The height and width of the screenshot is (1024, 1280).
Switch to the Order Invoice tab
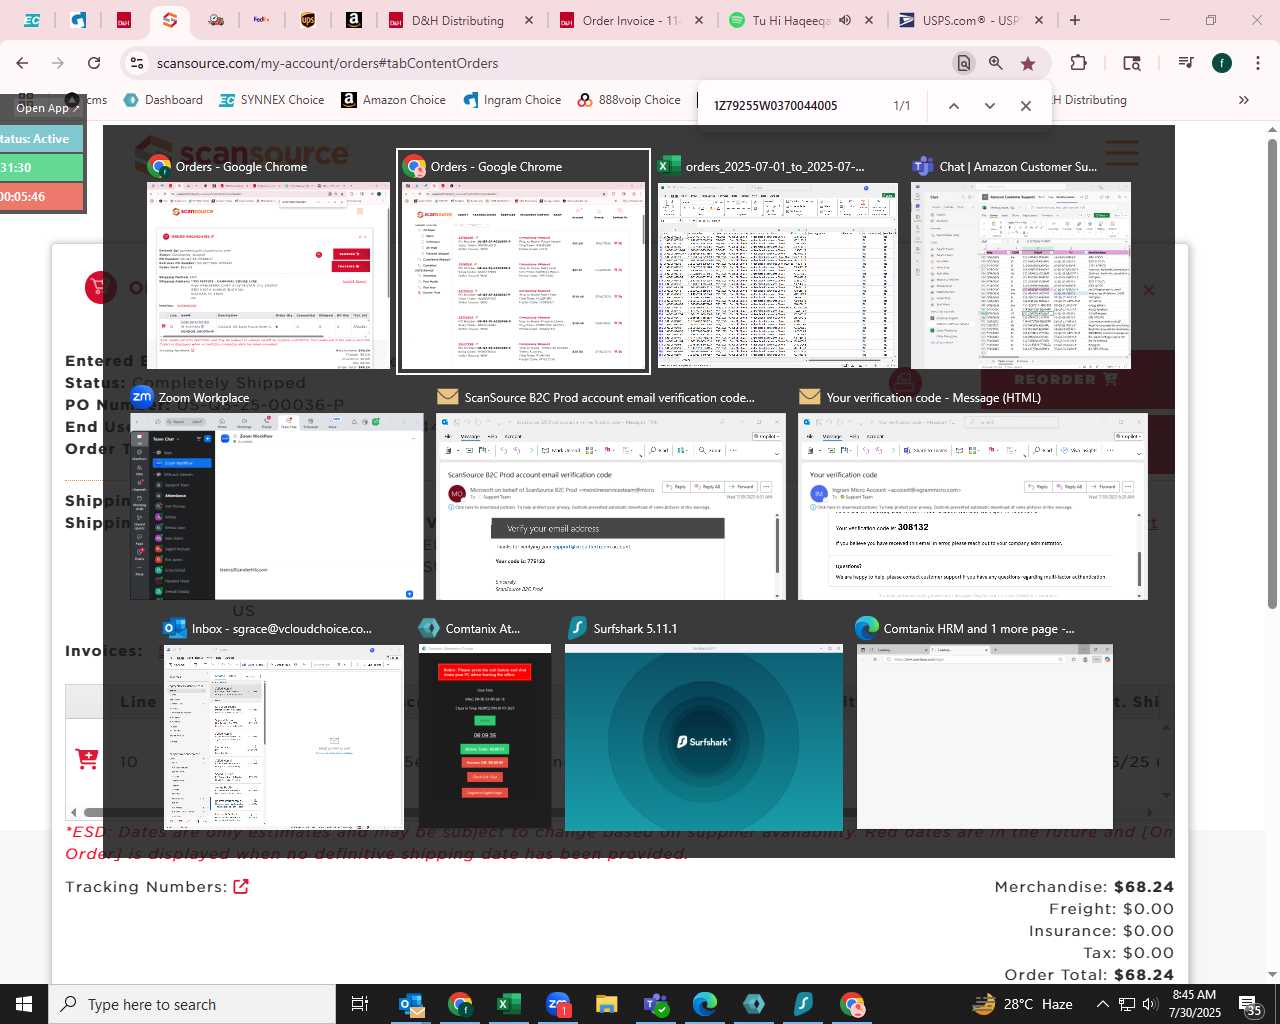pos(630,20)
